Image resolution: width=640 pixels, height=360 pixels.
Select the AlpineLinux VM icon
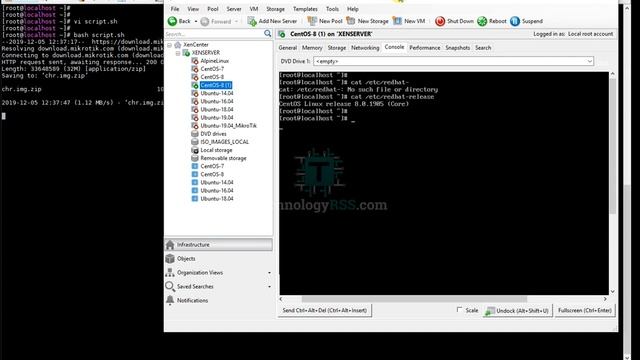pos(195,61)
